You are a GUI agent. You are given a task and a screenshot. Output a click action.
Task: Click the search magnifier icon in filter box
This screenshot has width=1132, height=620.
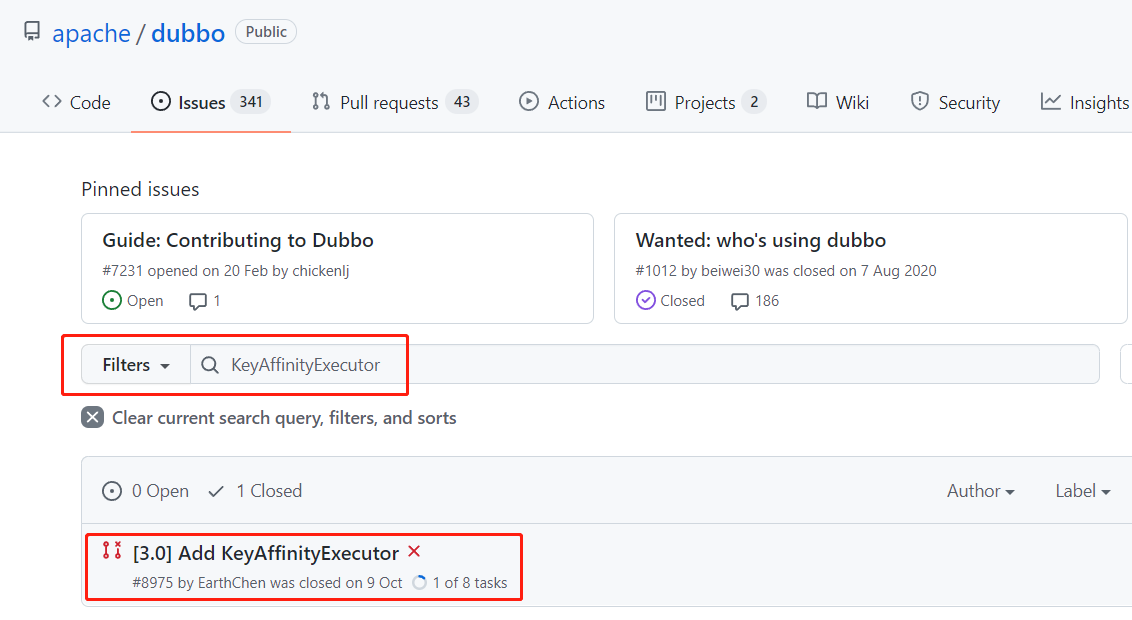point(209,365)
